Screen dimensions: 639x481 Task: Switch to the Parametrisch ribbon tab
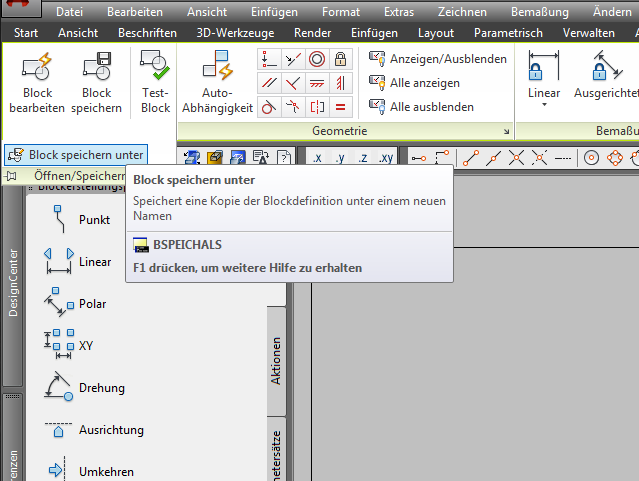508,33
